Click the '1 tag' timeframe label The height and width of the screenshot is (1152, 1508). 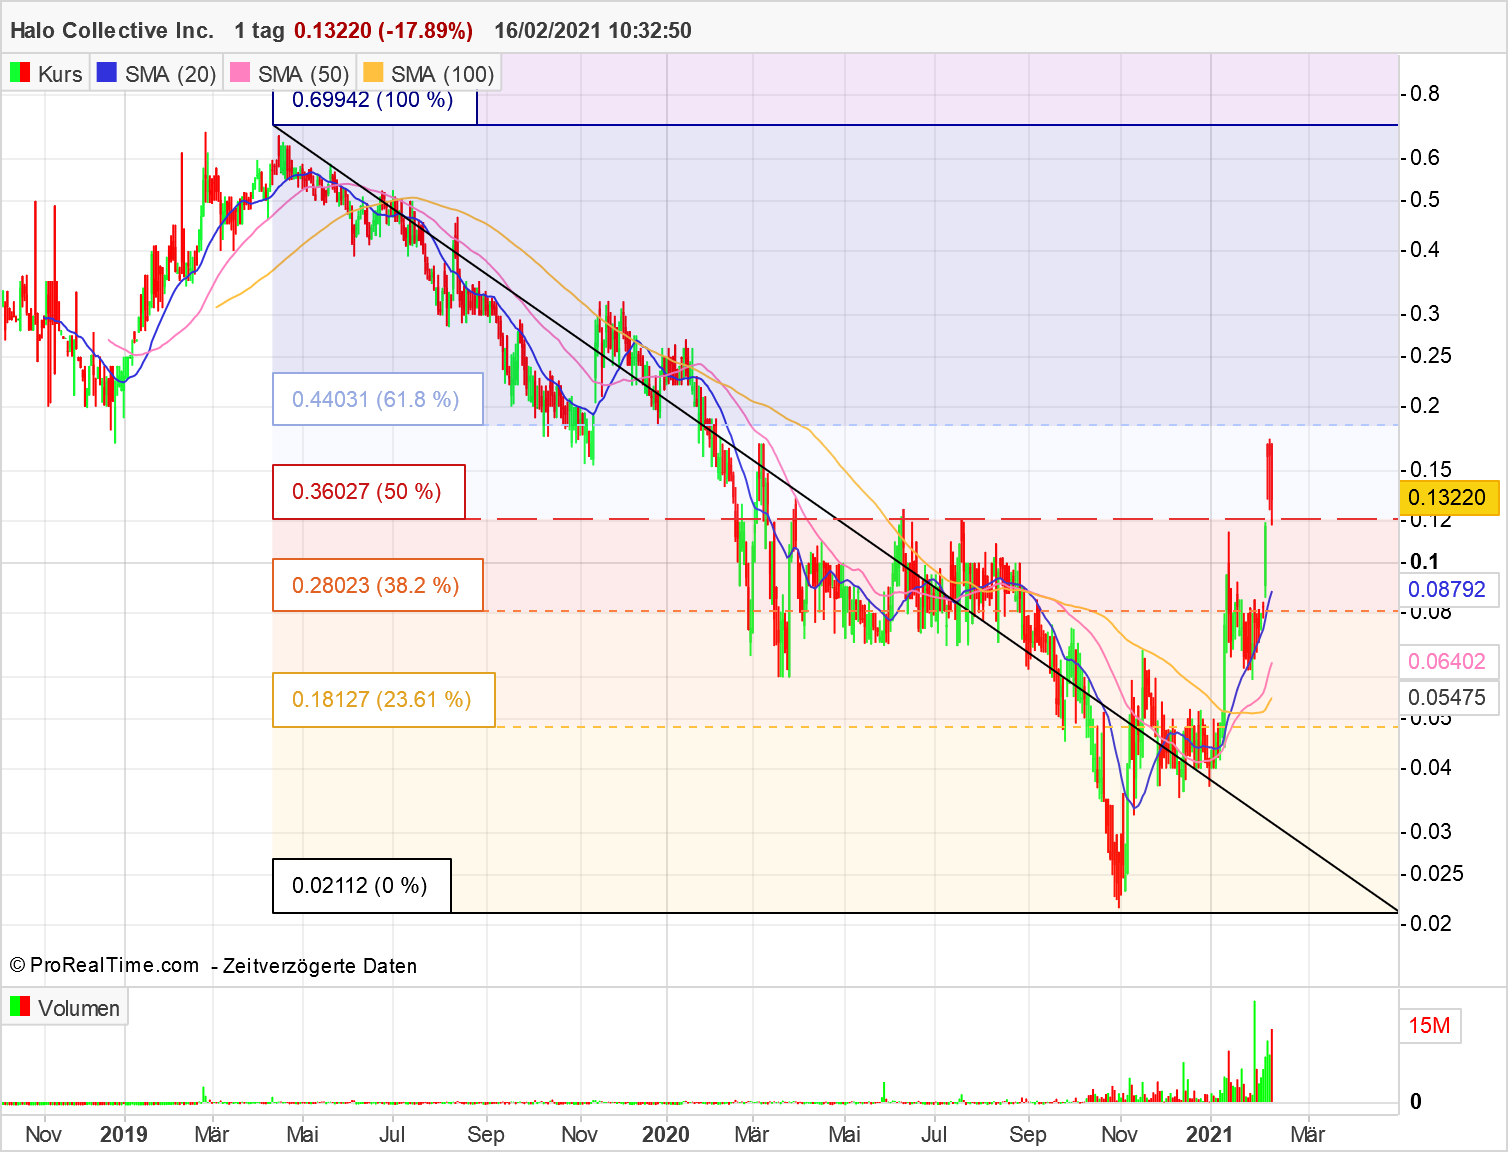click(x=260, y=30)
